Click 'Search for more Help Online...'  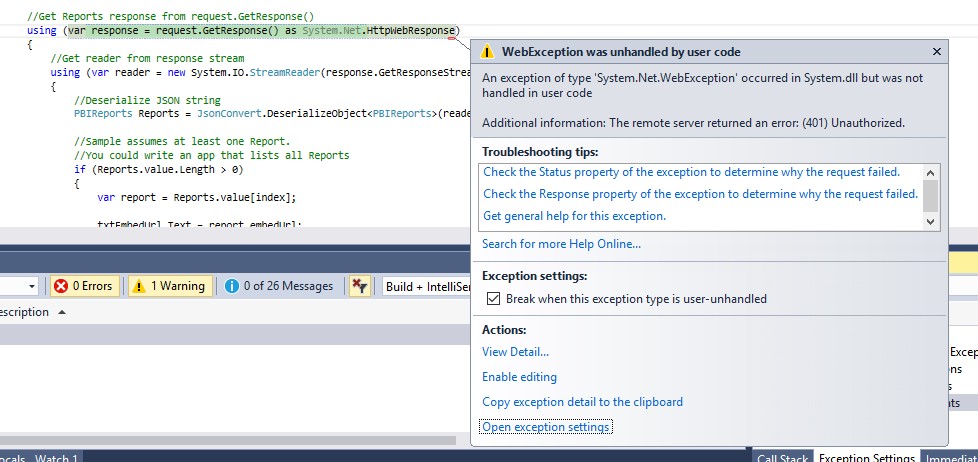561,244
